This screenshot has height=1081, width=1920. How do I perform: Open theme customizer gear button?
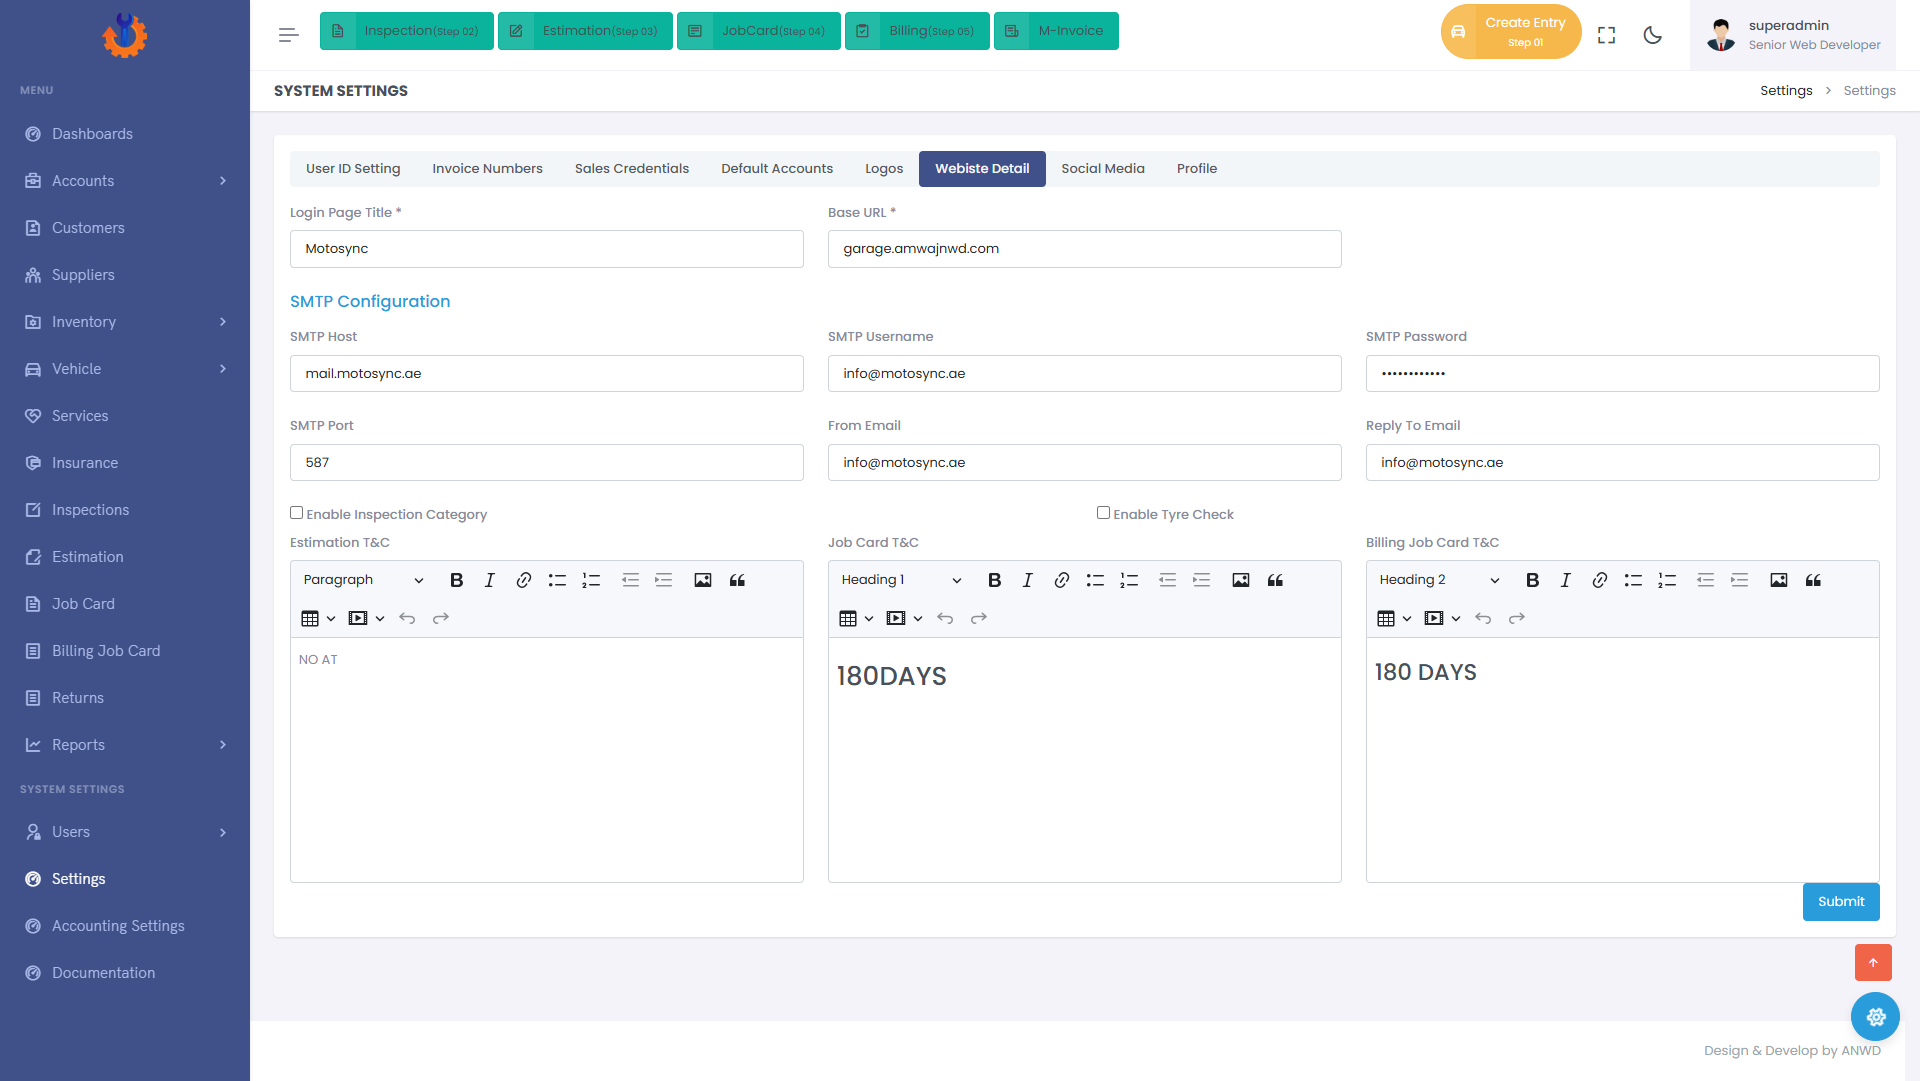1876,1017
